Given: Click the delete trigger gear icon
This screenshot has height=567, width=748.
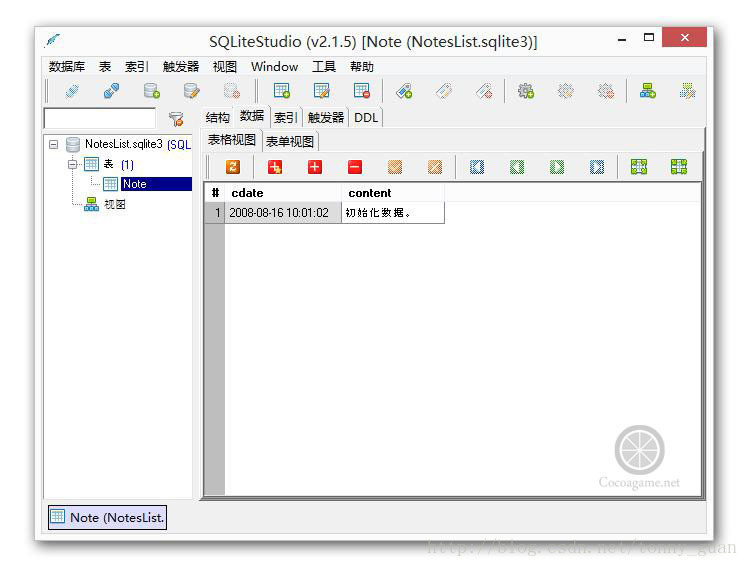Looking at the screenshot, I should [x=606, y=91].
